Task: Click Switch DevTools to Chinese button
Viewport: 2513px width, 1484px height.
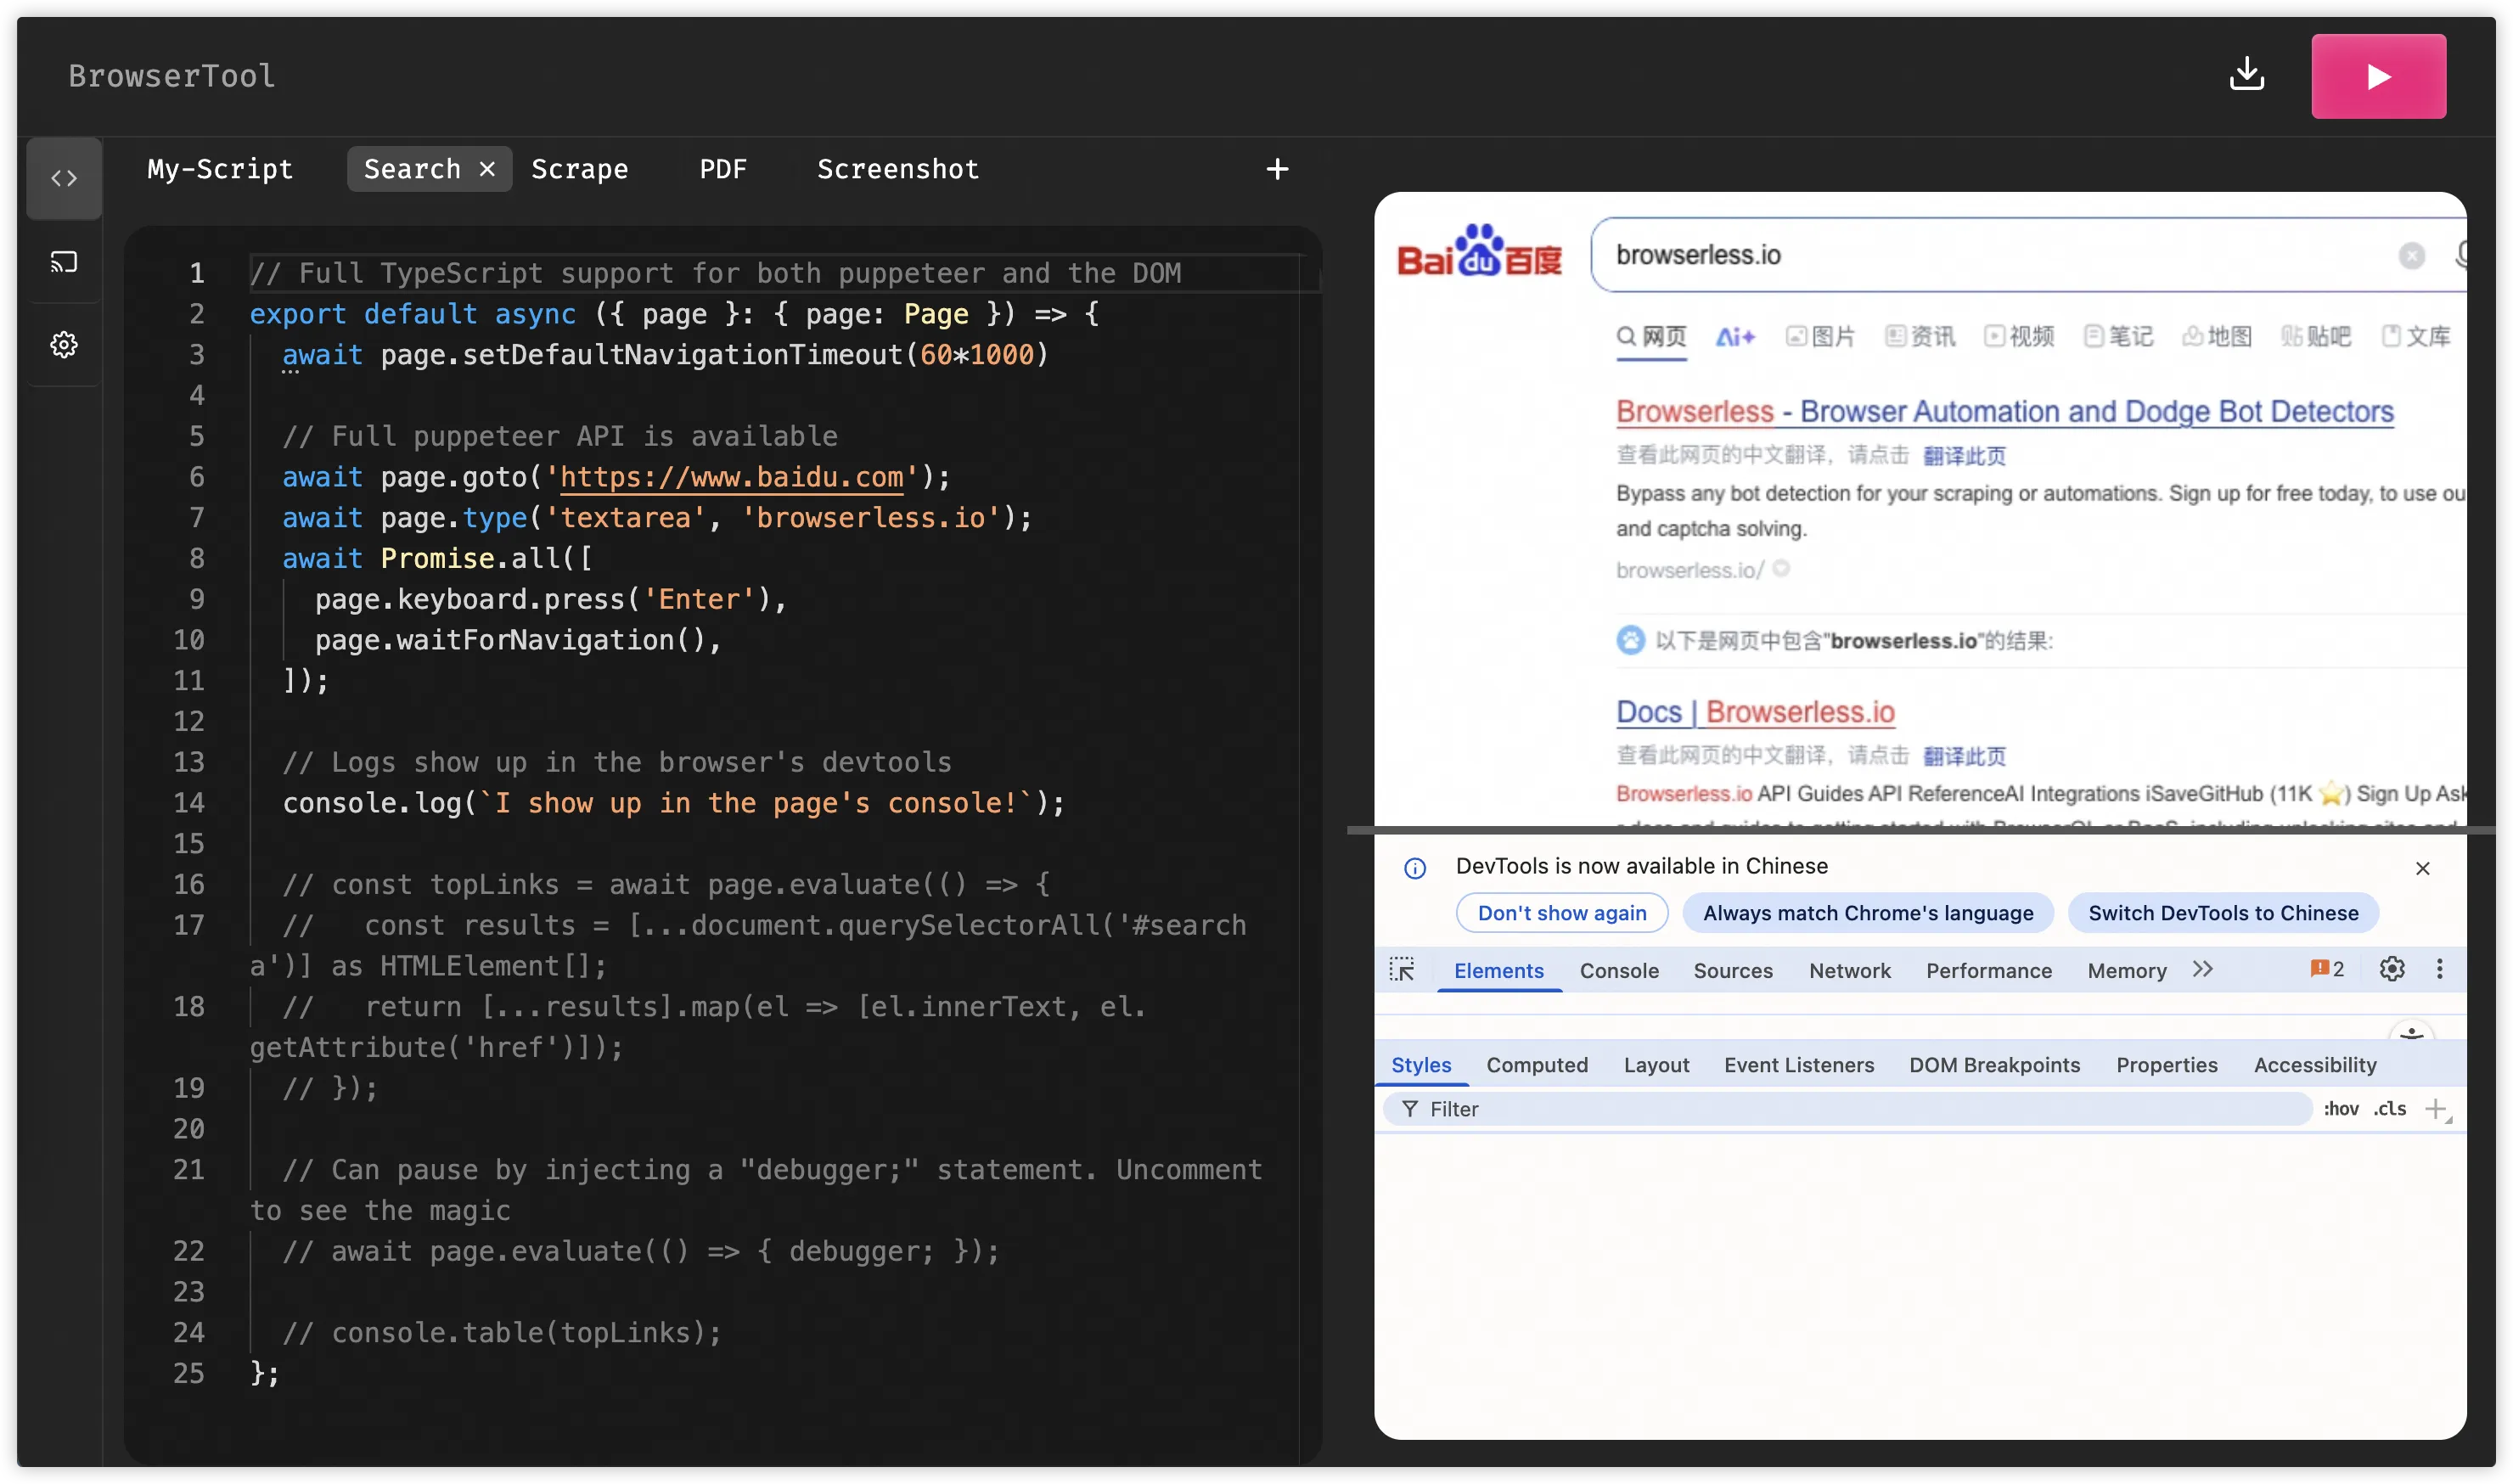Action: coord(2223,913)
